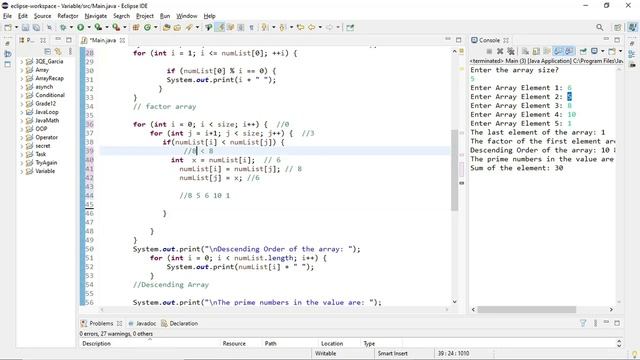
Task: Open the Display Selected Console dropdown arrow
Action: point(602,51)
